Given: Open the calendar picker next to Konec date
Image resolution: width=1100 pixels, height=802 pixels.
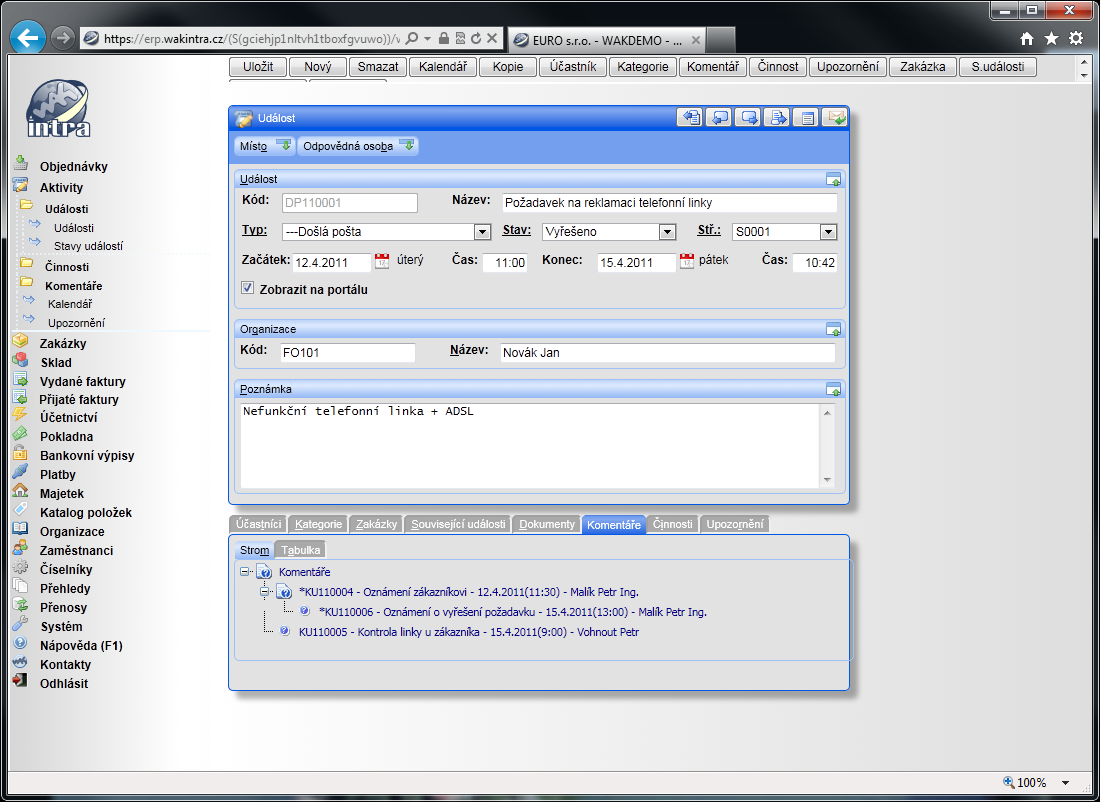Looking at the screenshot, I should pyautogui.click(x=686, y=262).
